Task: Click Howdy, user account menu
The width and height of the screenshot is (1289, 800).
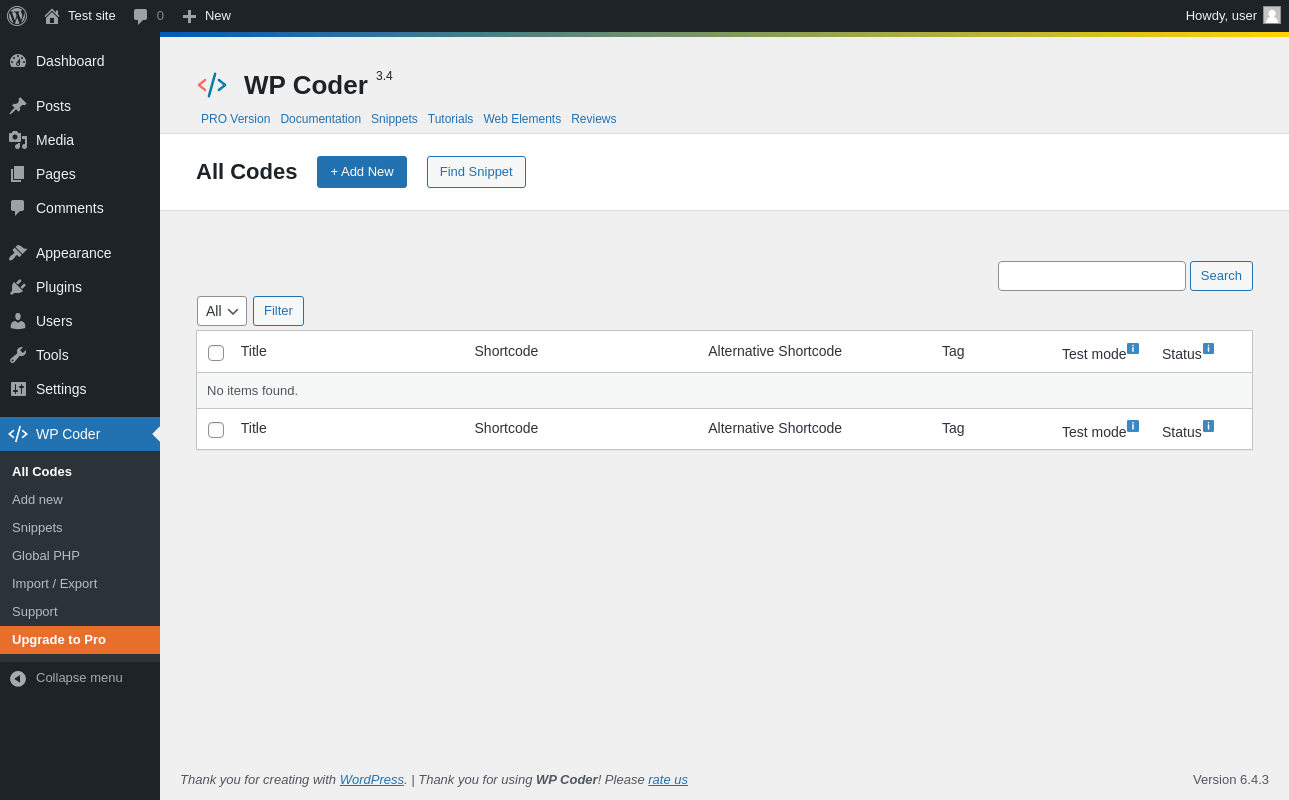Action: pyautogui.click(x=1233, y=16)
